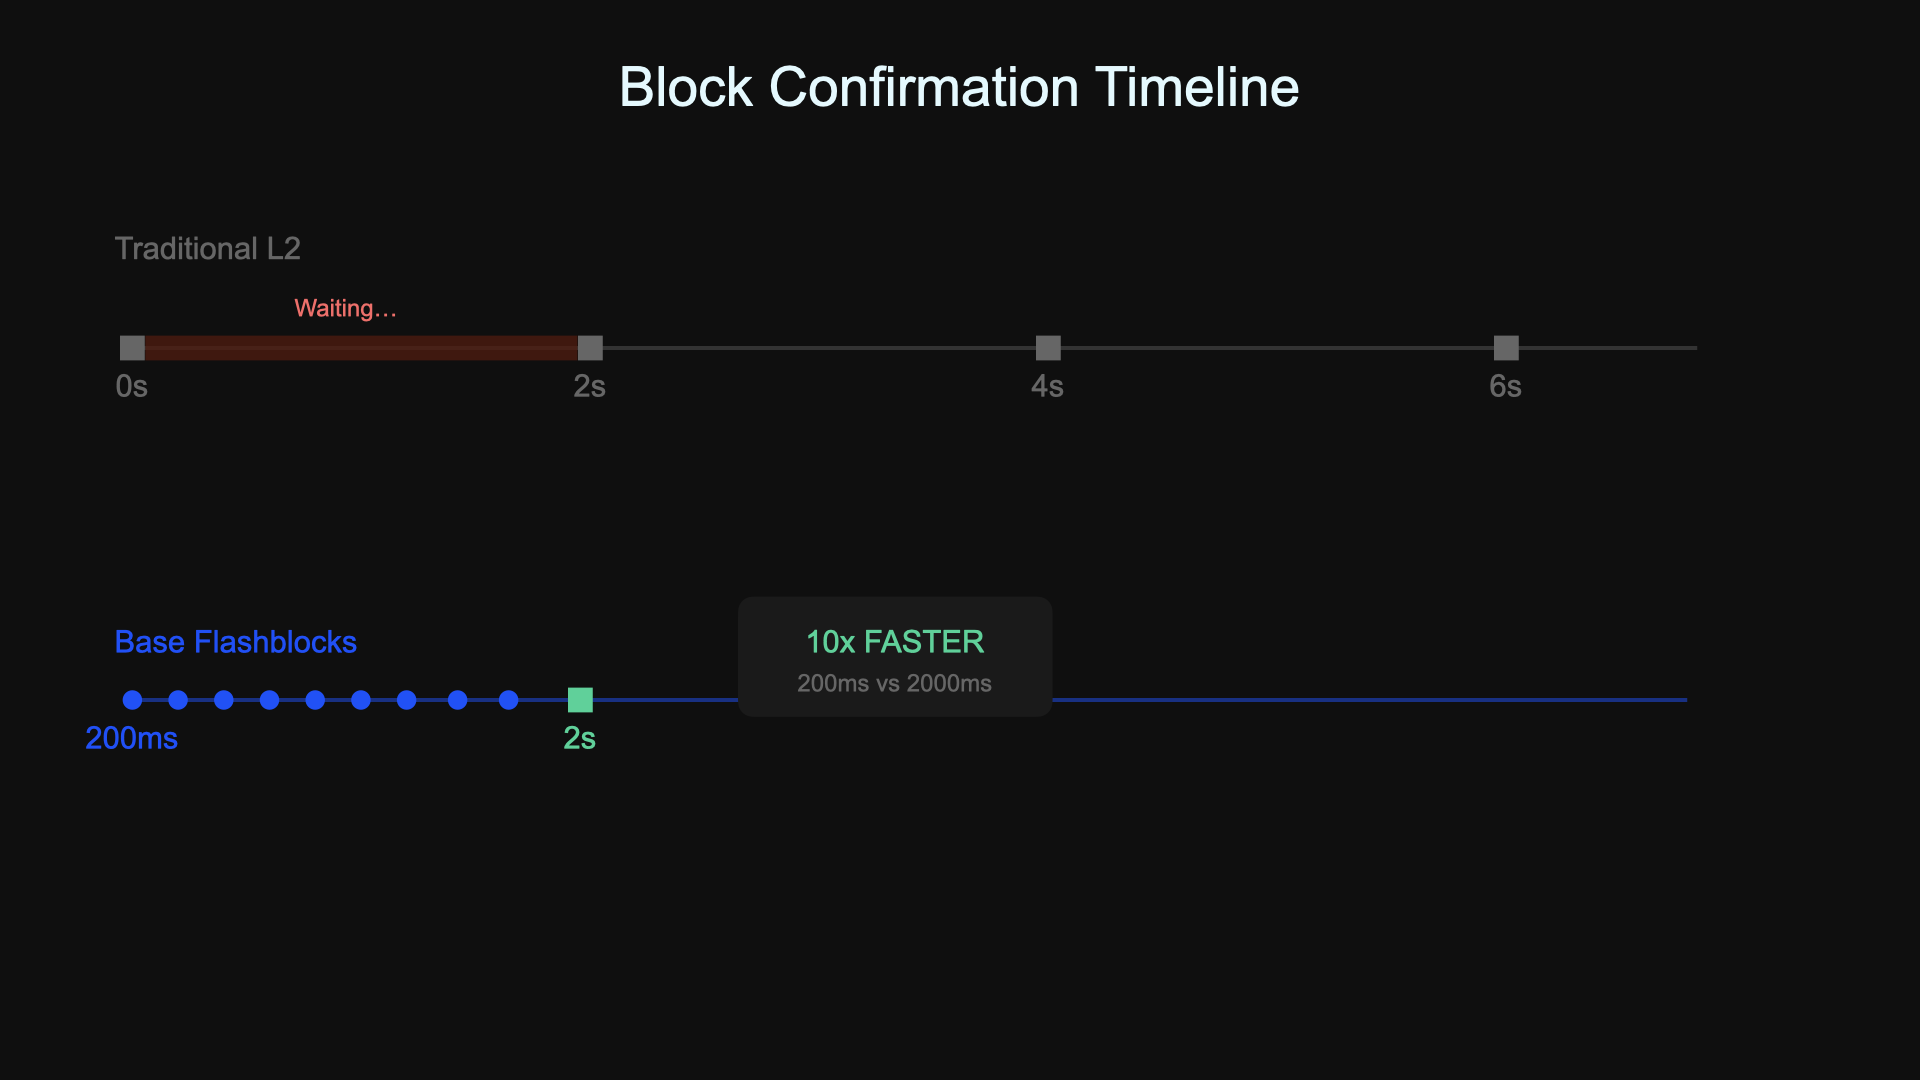Click the "200ms vs 2000ms" caption
The image size is (1920, 1080).
click(894, 683)
